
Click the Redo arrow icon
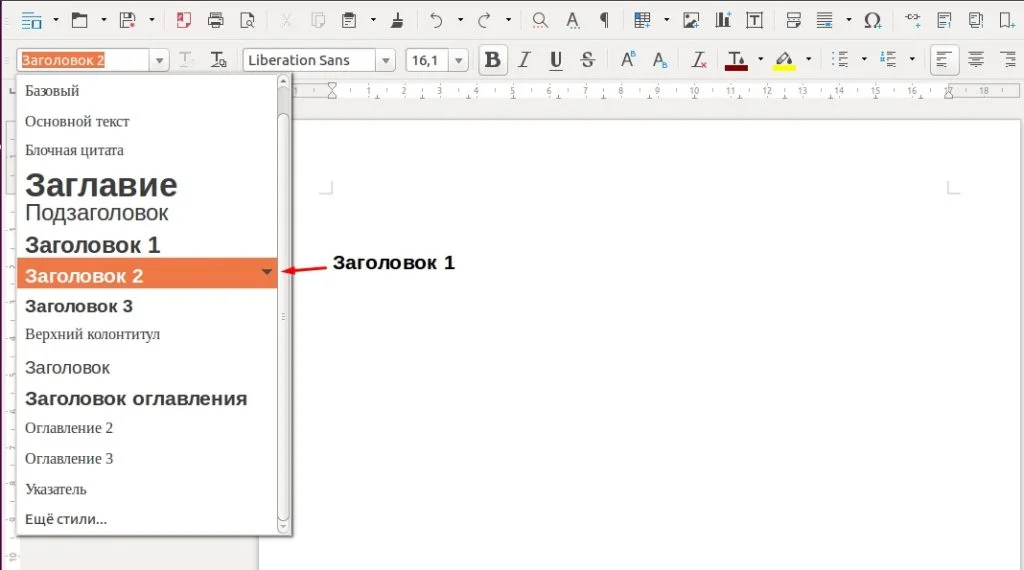pos(484,20)
